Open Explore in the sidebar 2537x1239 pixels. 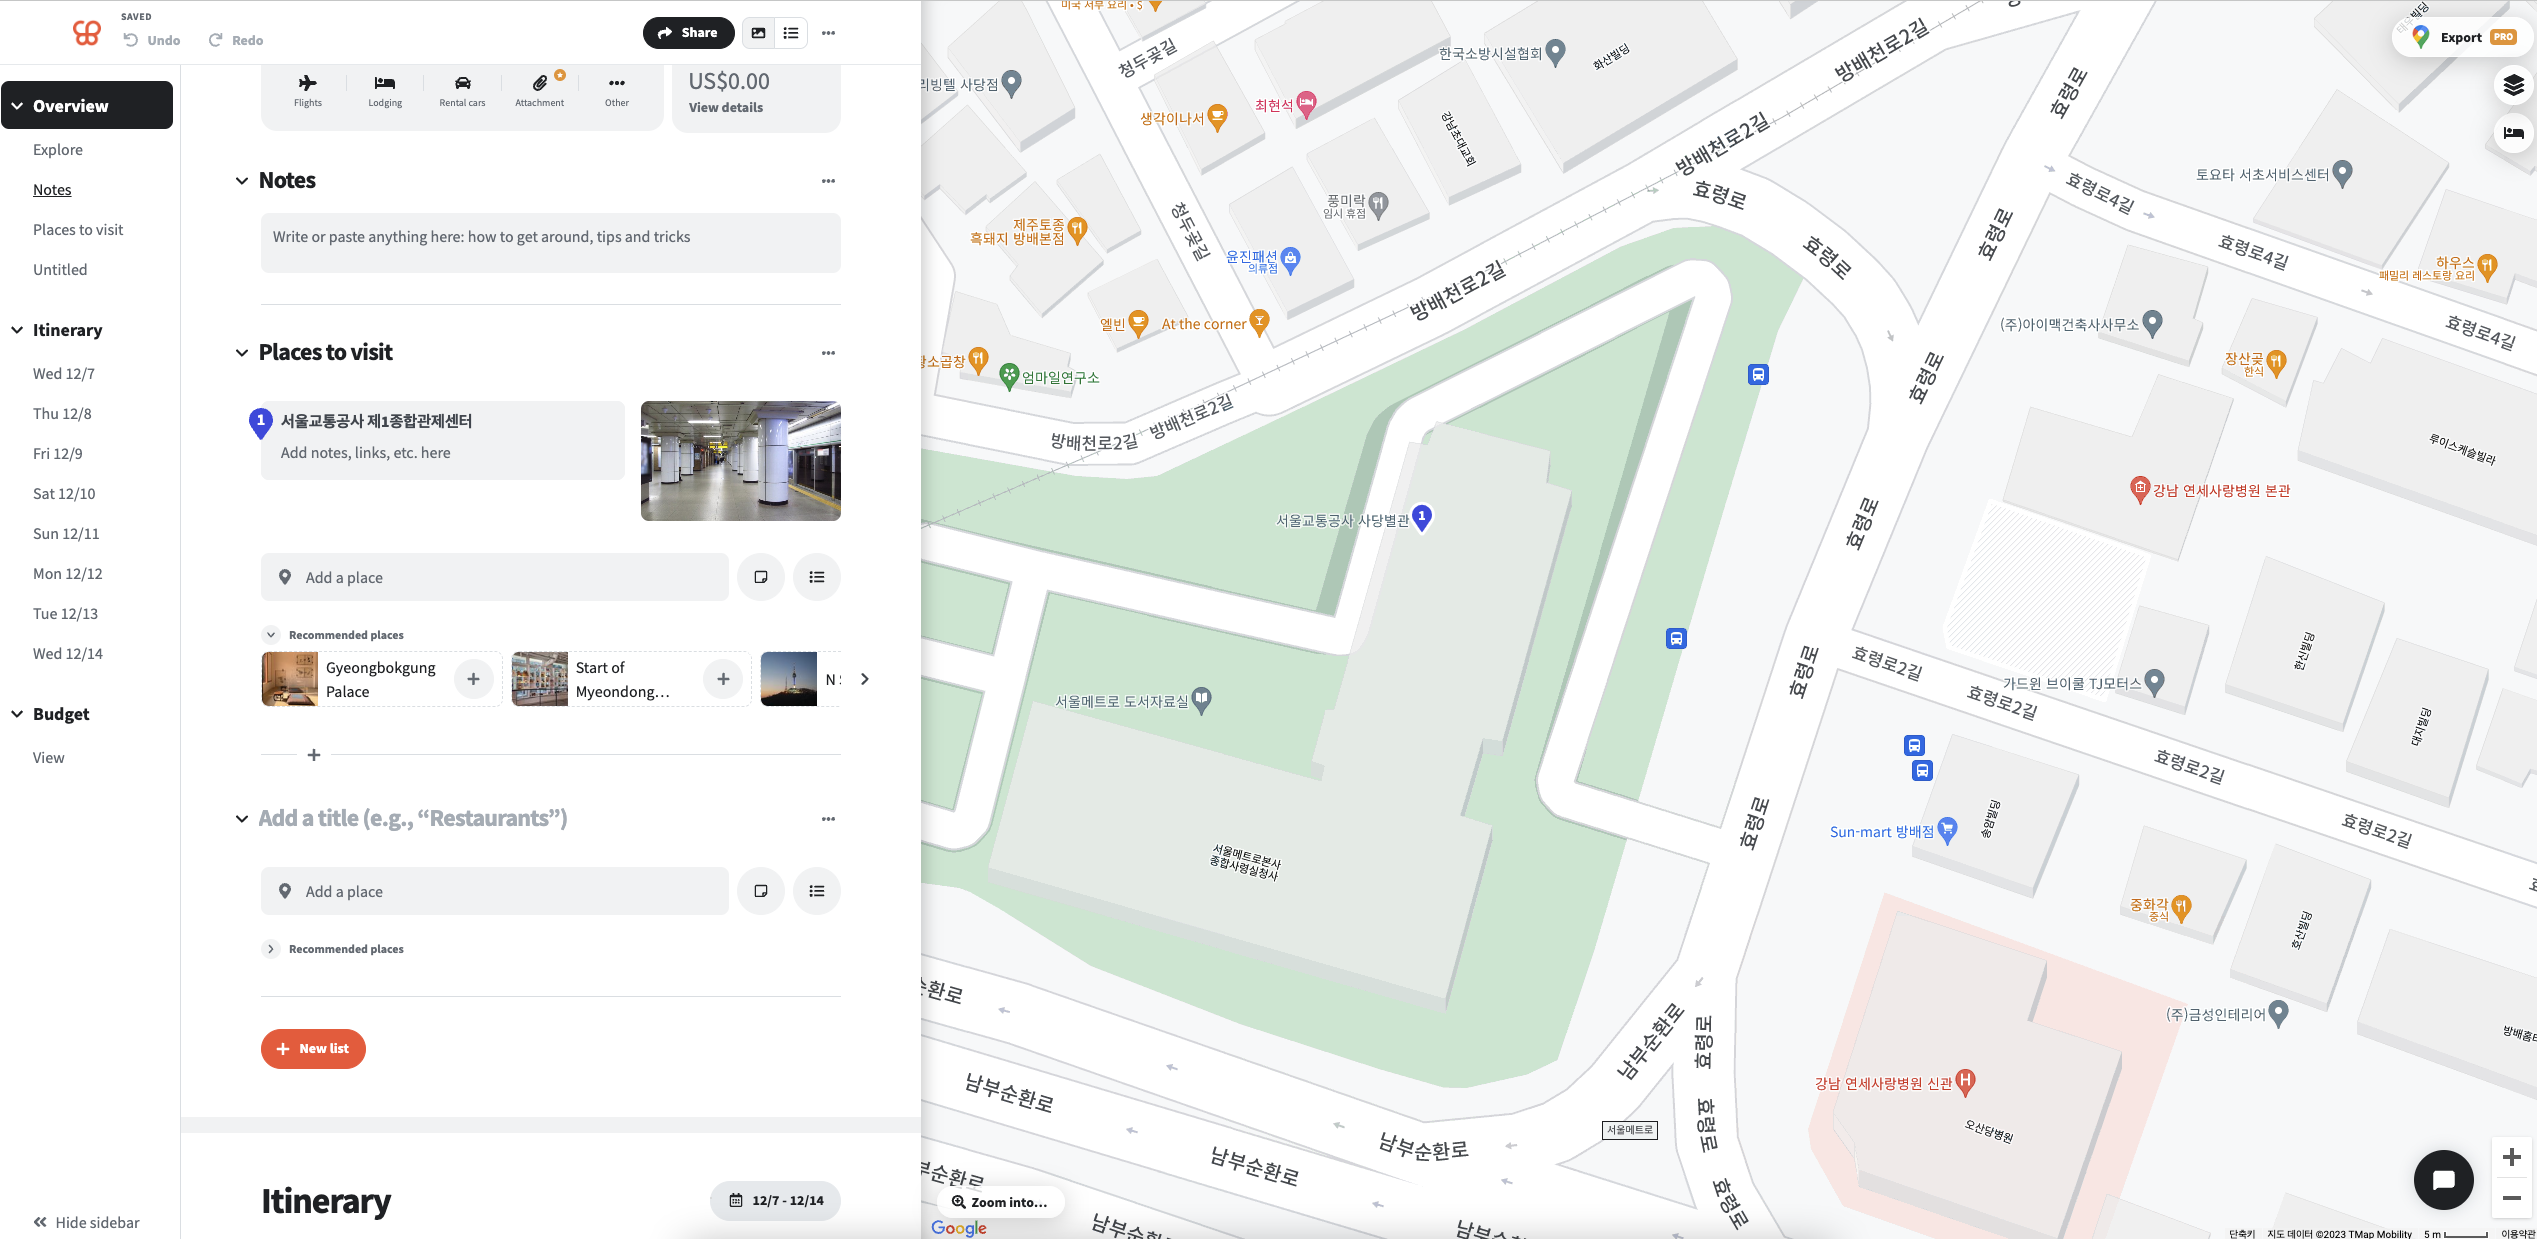click(x=58, y=150)
